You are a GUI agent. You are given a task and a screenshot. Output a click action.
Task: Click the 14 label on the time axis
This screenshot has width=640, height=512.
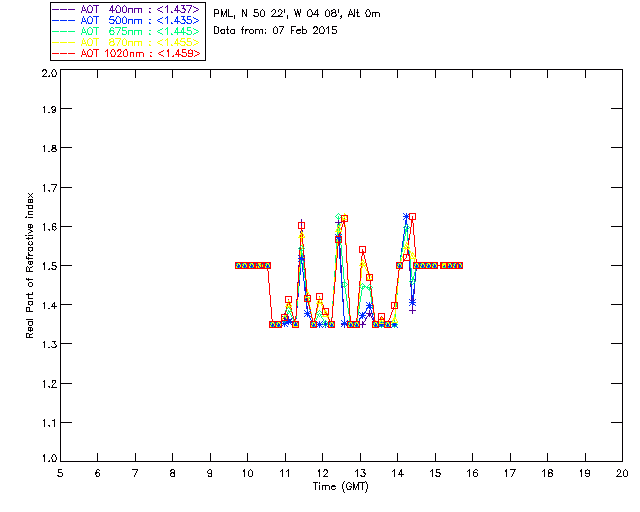(398, 473)
